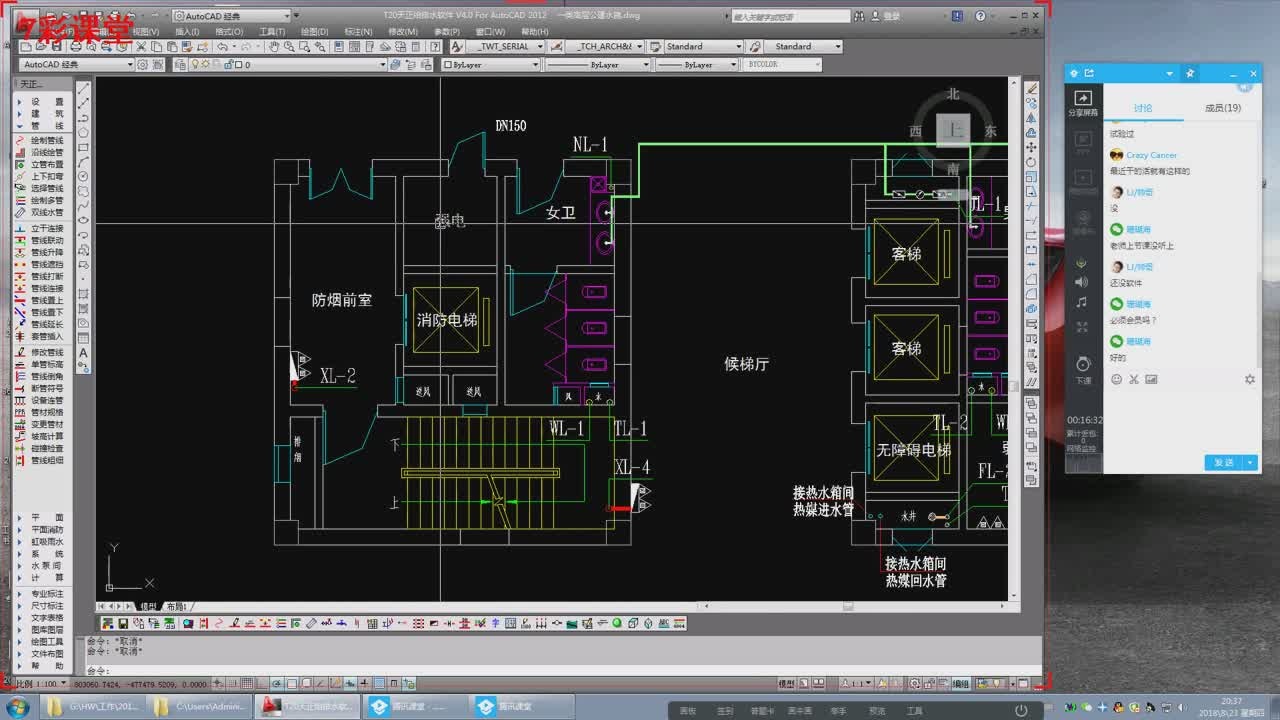The height and width of the screenshot is (720, 1280).
Task: Open the _TWT_SERIAL text style dropdown
Action: (x=506, y=47)
